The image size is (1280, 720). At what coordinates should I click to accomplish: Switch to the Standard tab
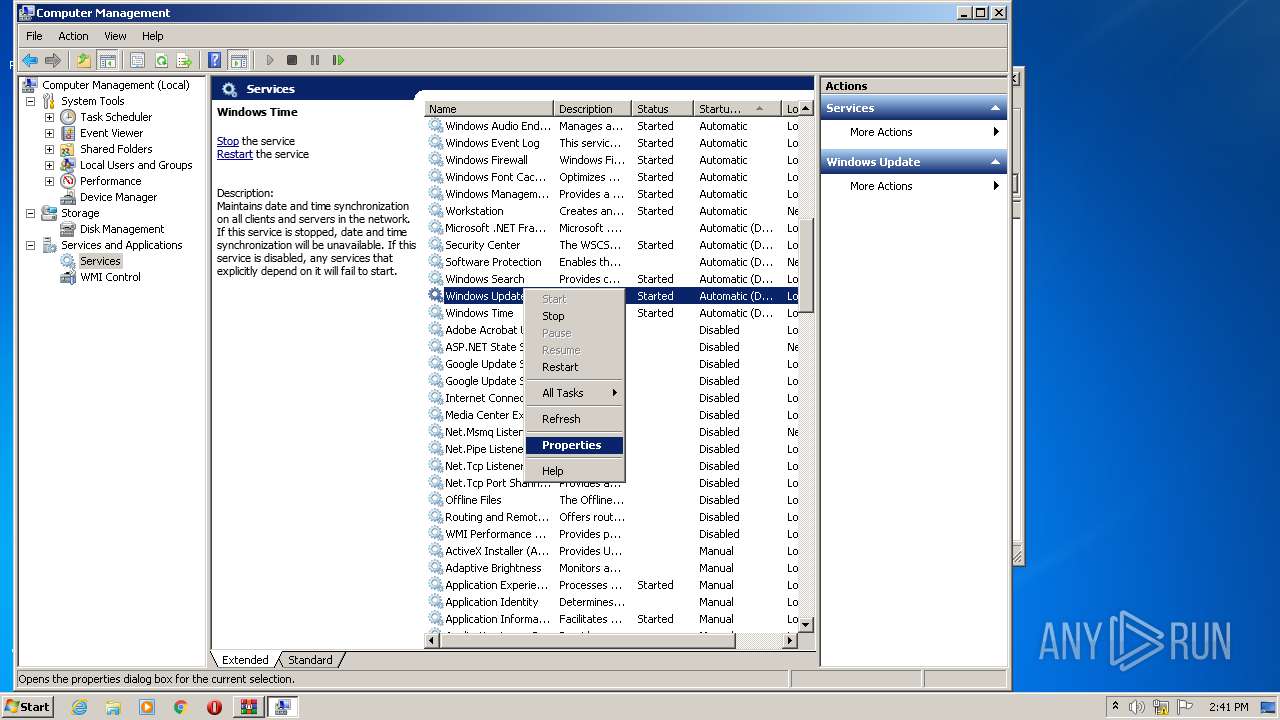click(x=310, y=660)
